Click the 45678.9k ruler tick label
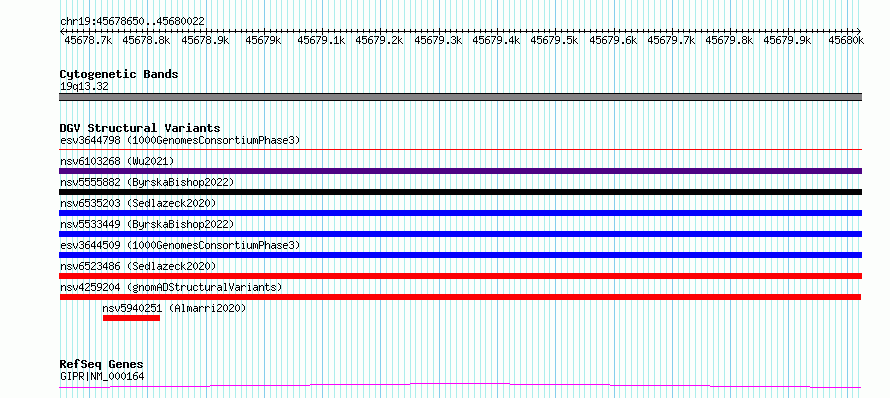 point(205,40)
